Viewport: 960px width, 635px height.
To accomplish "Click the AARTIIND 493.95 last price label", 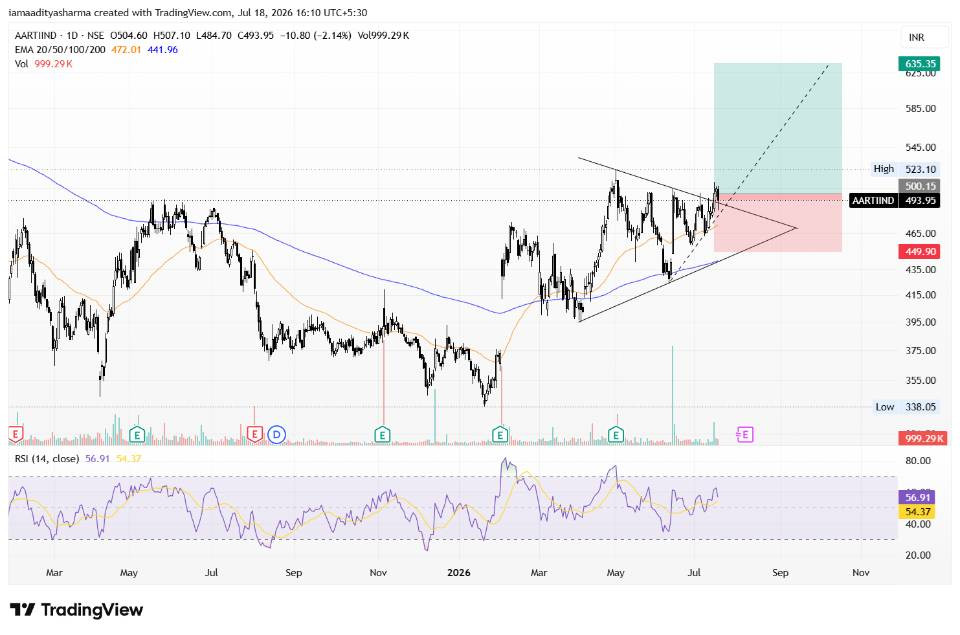I will pyautogui.click(x=895, y=200).
